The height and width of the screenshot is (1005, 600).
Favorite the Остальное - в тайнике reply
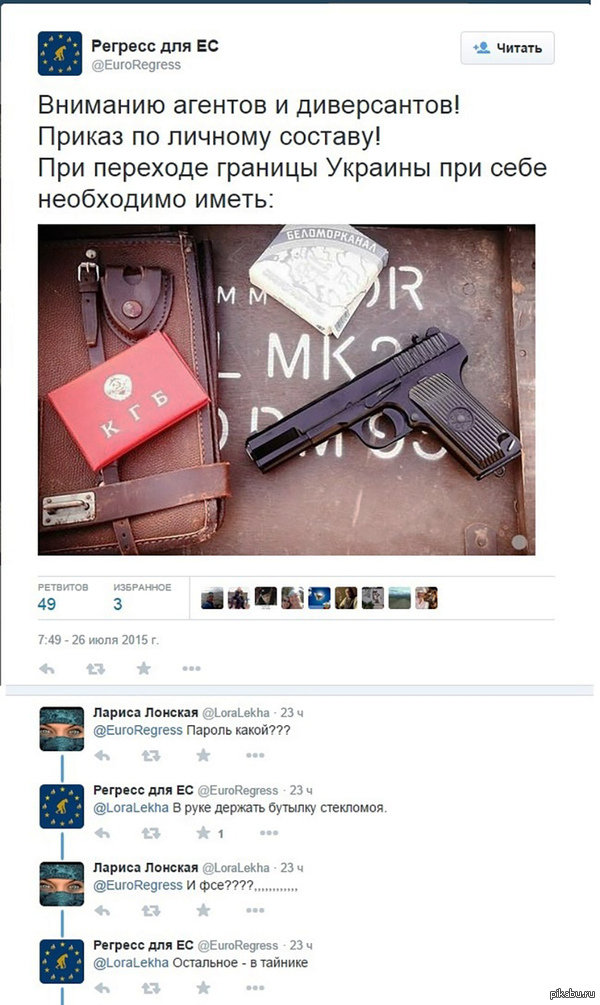203,987
